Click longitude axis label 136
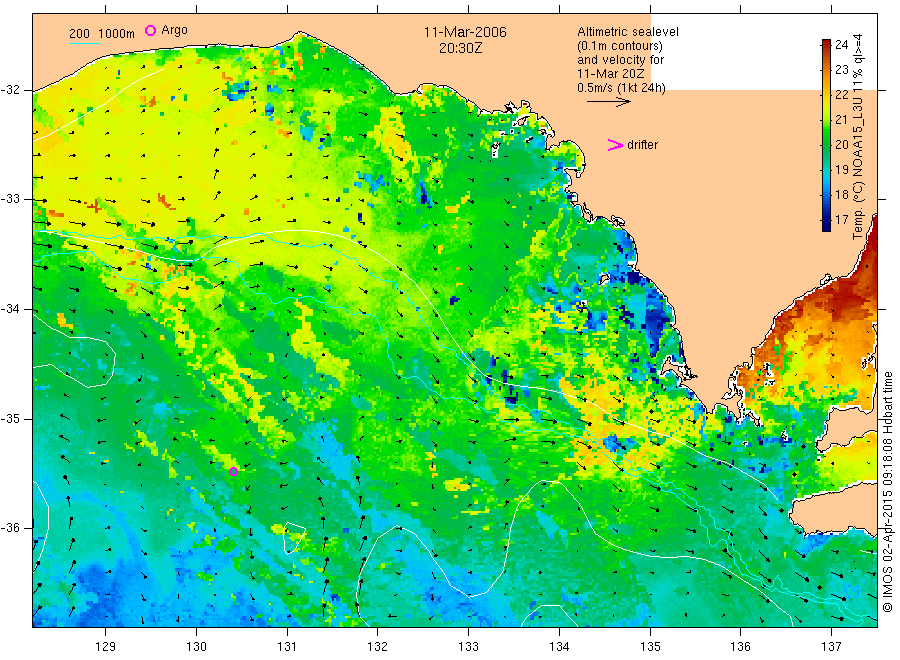The width and height of the screenshot is (900, 660). pyautogui.click(x=740, y=646)
